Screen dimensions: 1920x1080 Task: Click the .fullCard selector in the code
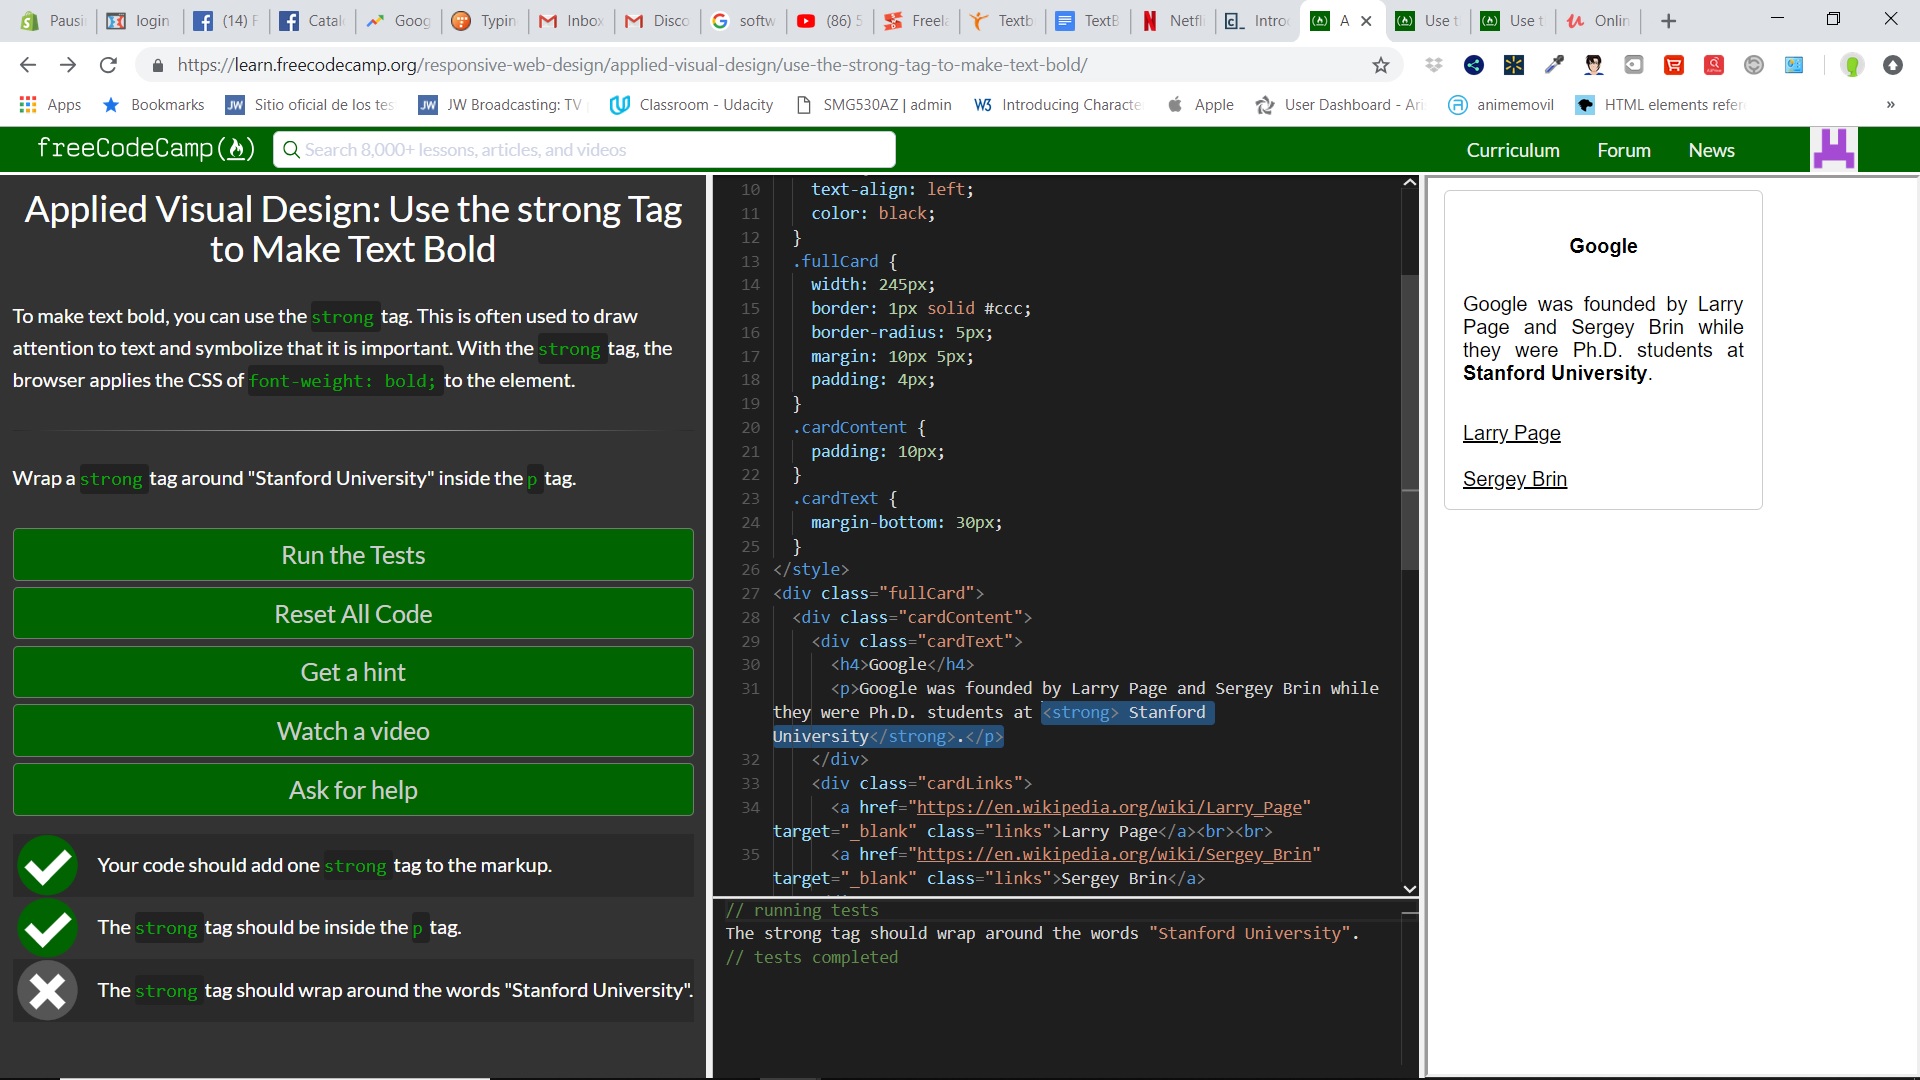pos(836,261)
